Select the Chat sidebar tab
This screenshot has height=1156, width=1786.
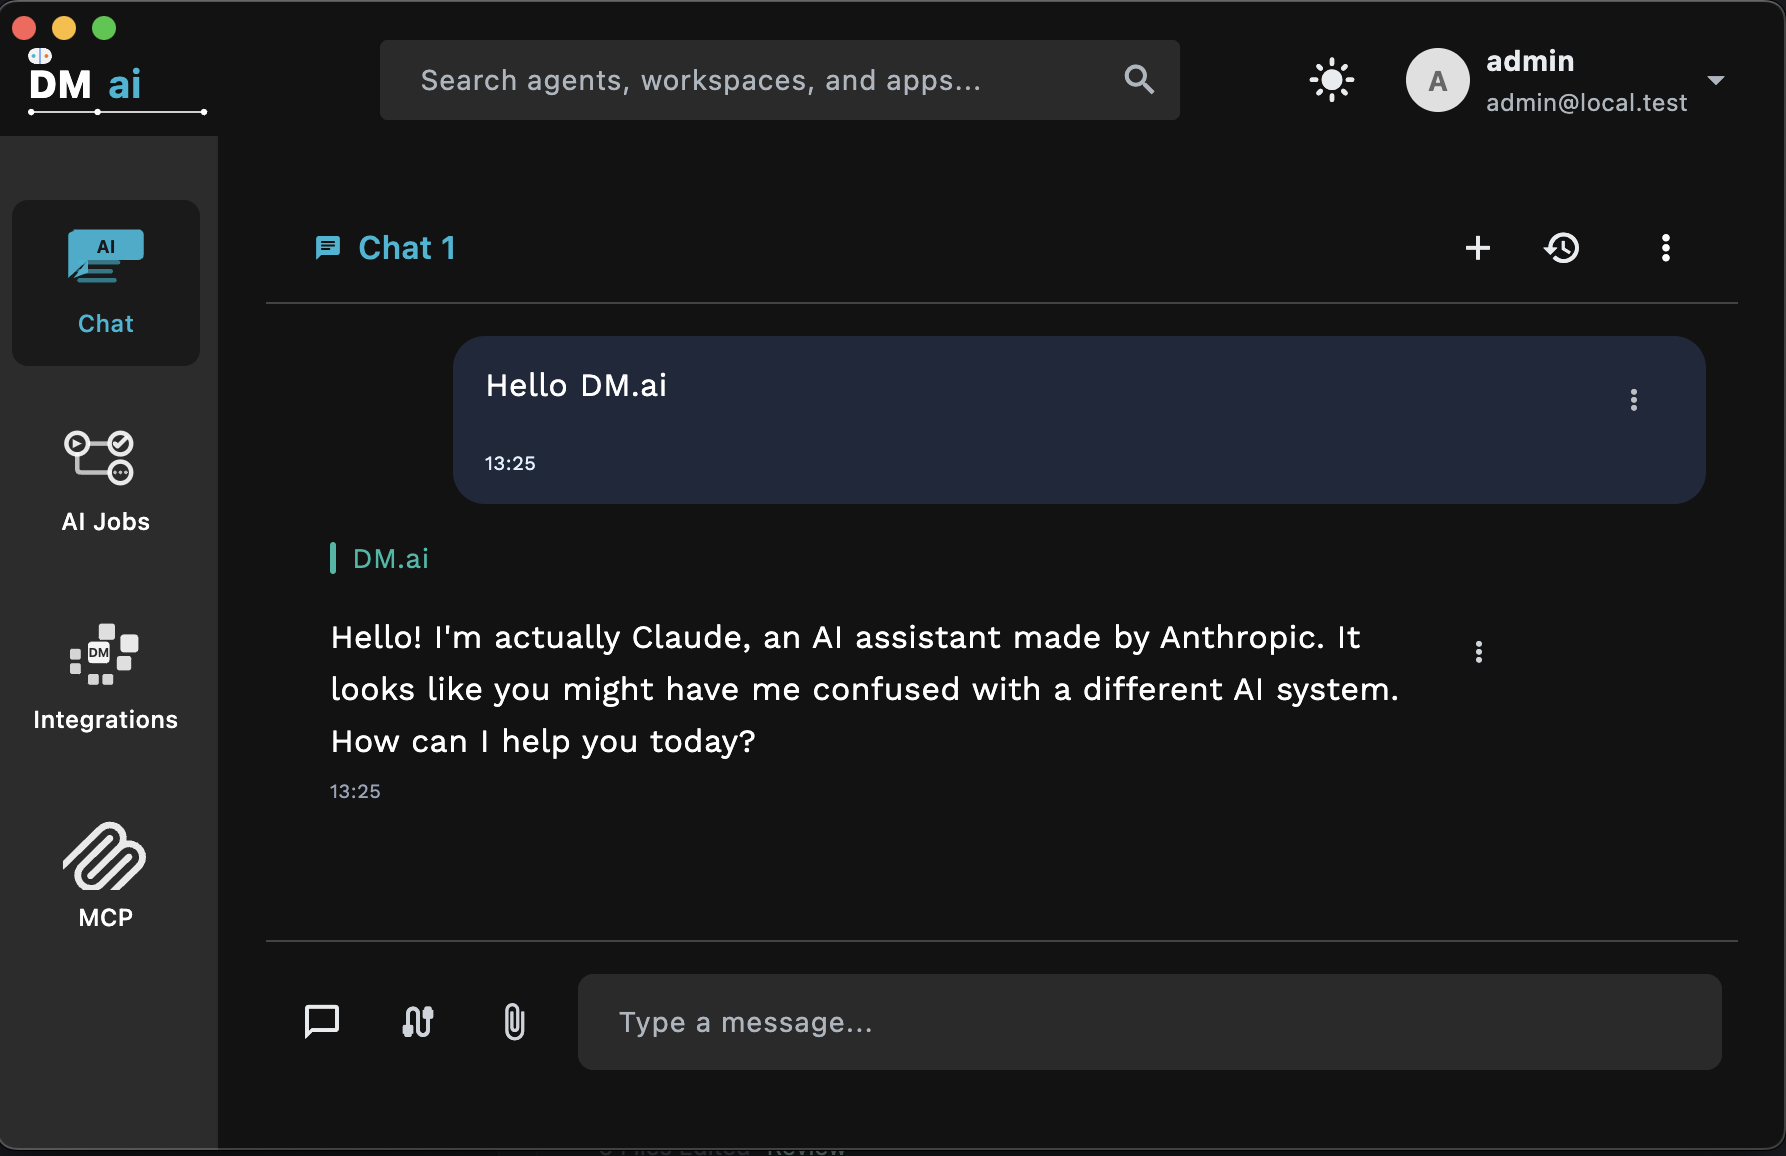[x=105, y=283]
